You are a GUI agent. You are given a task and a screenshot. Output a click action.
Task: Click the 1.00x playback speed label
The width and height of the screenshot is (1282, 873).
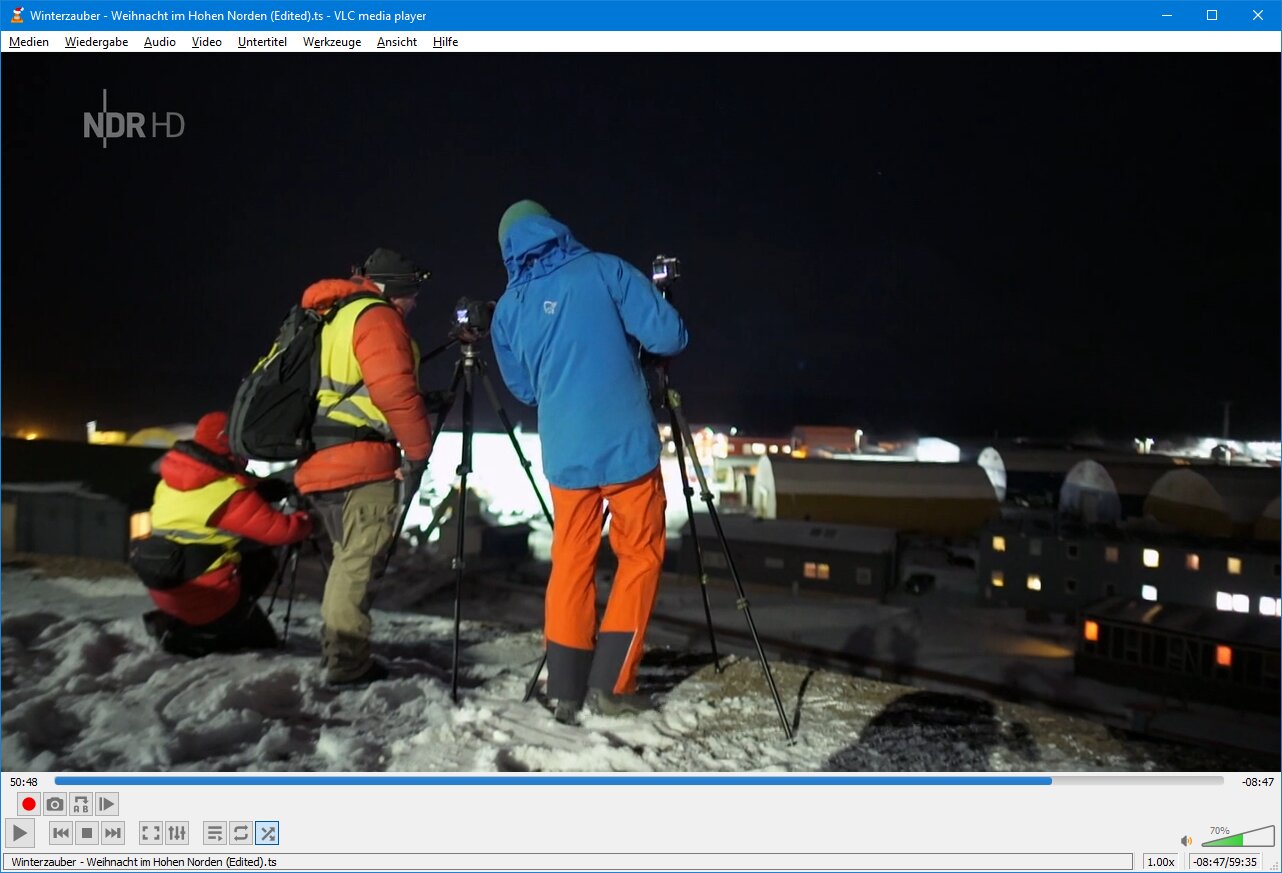tap(1160, 862)
